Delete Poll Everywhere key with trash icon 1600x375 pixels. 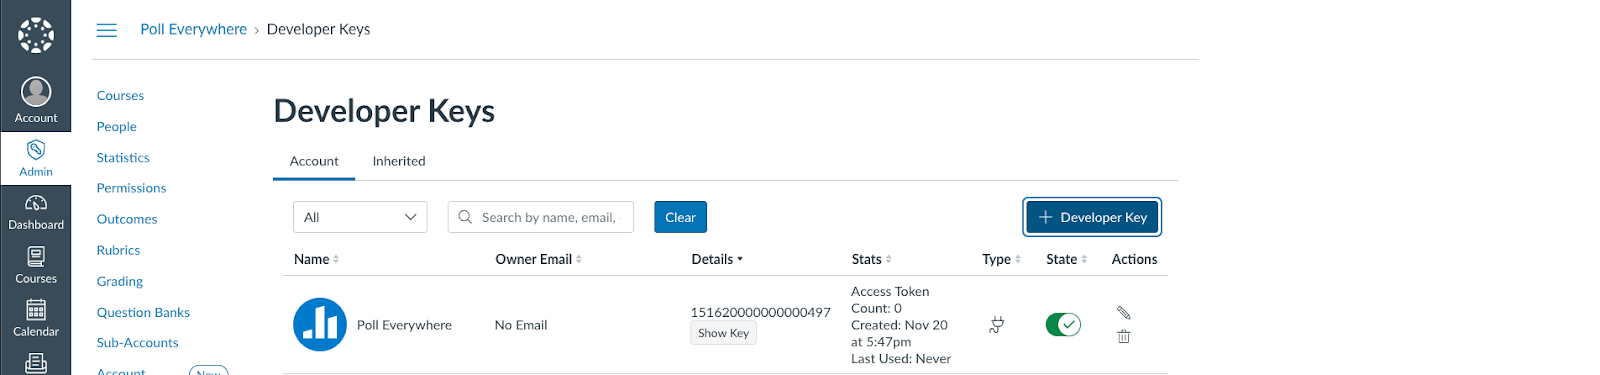click(1123, 337)
